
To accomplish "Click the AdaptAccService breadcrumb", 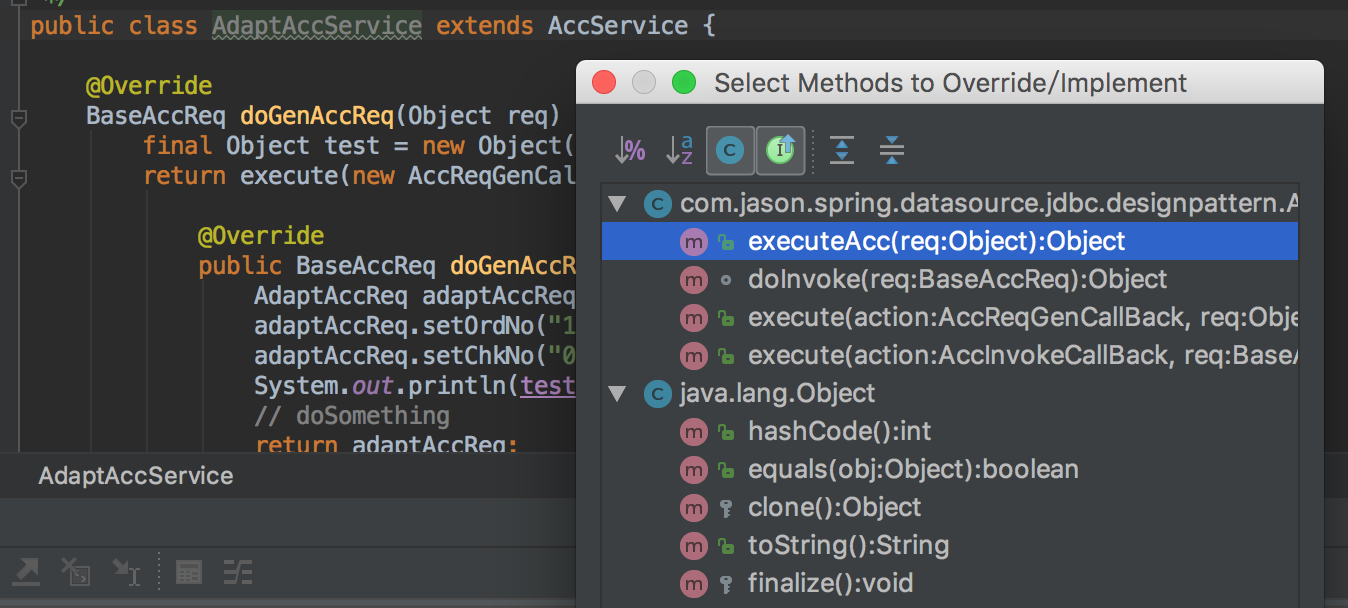I will point(135,476).
